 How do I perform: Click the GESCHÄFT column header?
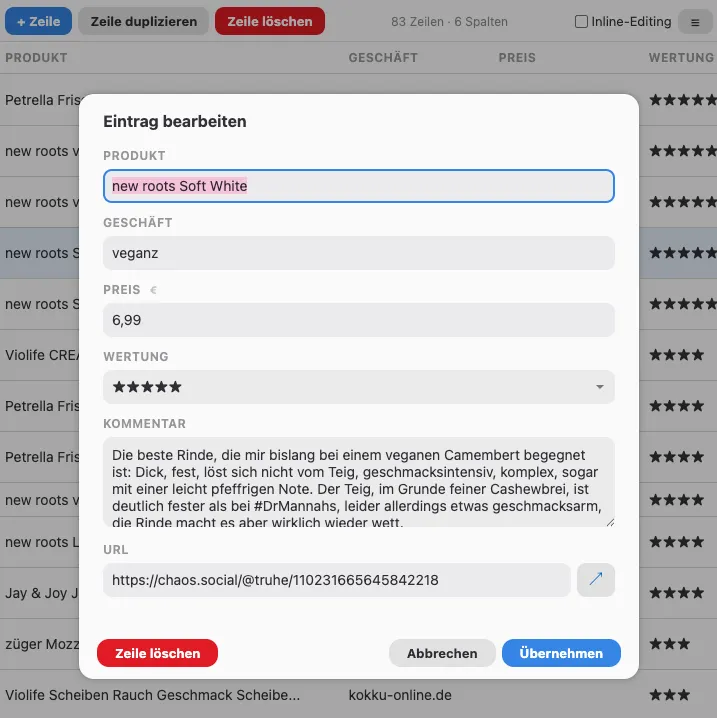coord(383,58)
